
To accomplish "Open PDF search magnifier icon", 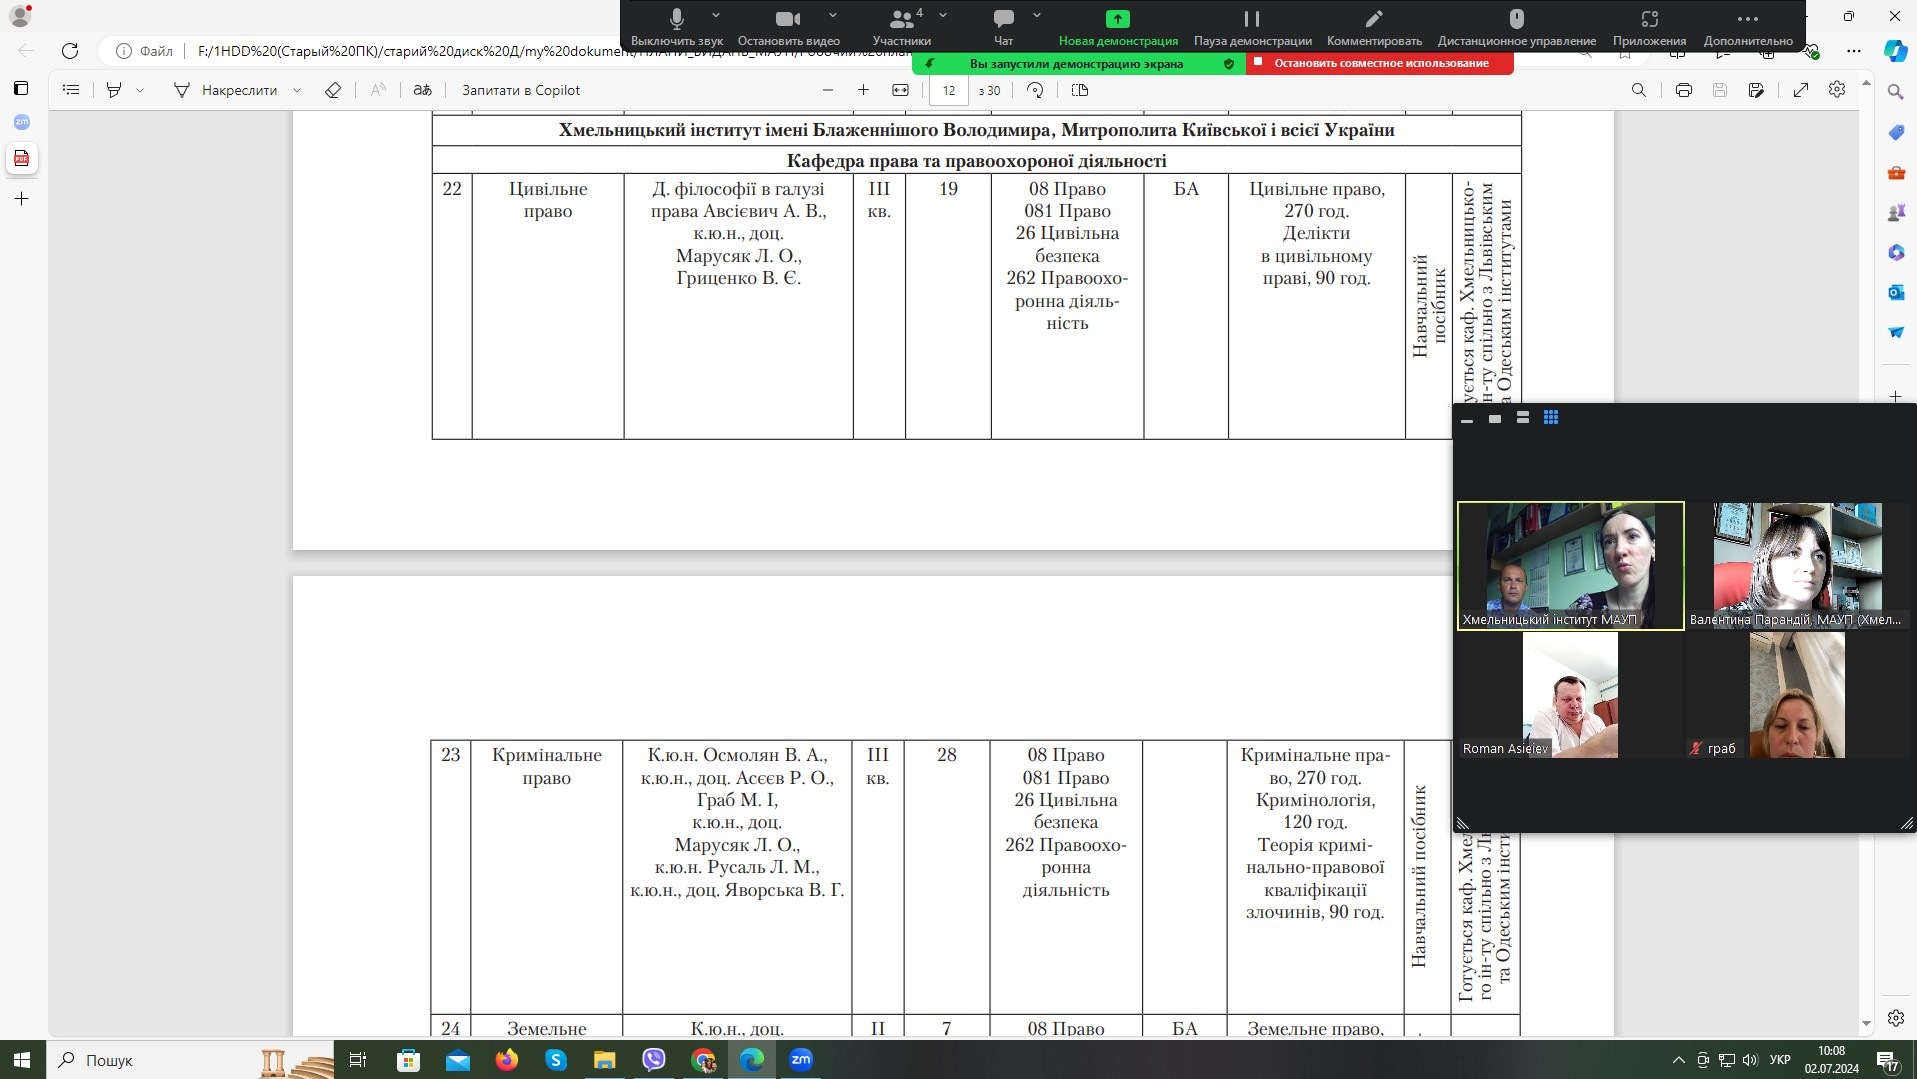I will 1638,90.
